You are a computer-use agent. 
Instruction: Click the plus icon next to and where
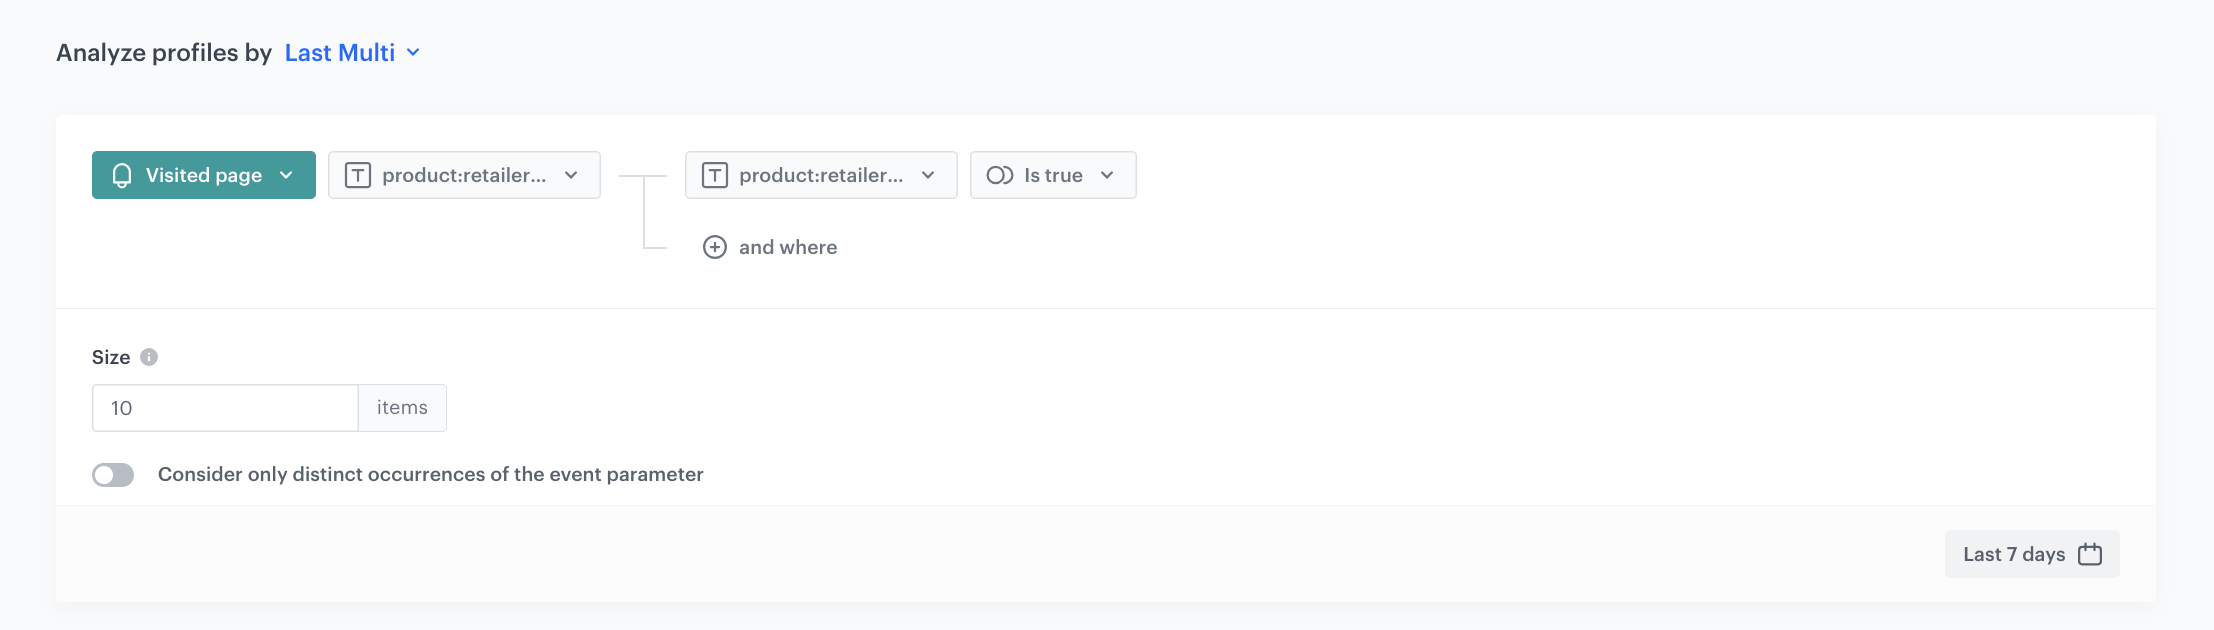[x=715, y=247]
